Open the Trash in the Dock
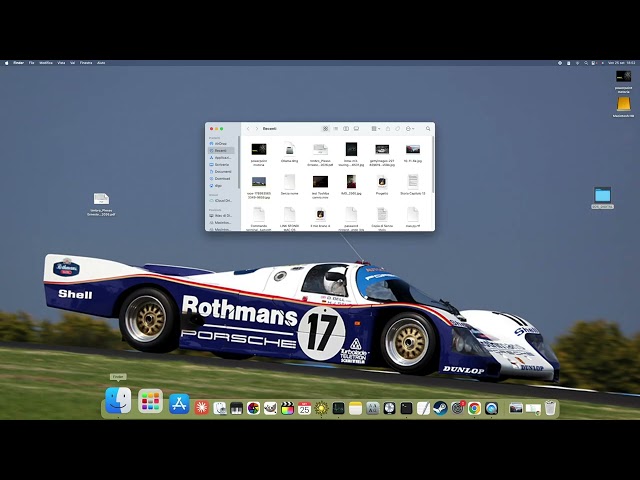640x480 pixels. pyautogui.click(x=550, y=408)
